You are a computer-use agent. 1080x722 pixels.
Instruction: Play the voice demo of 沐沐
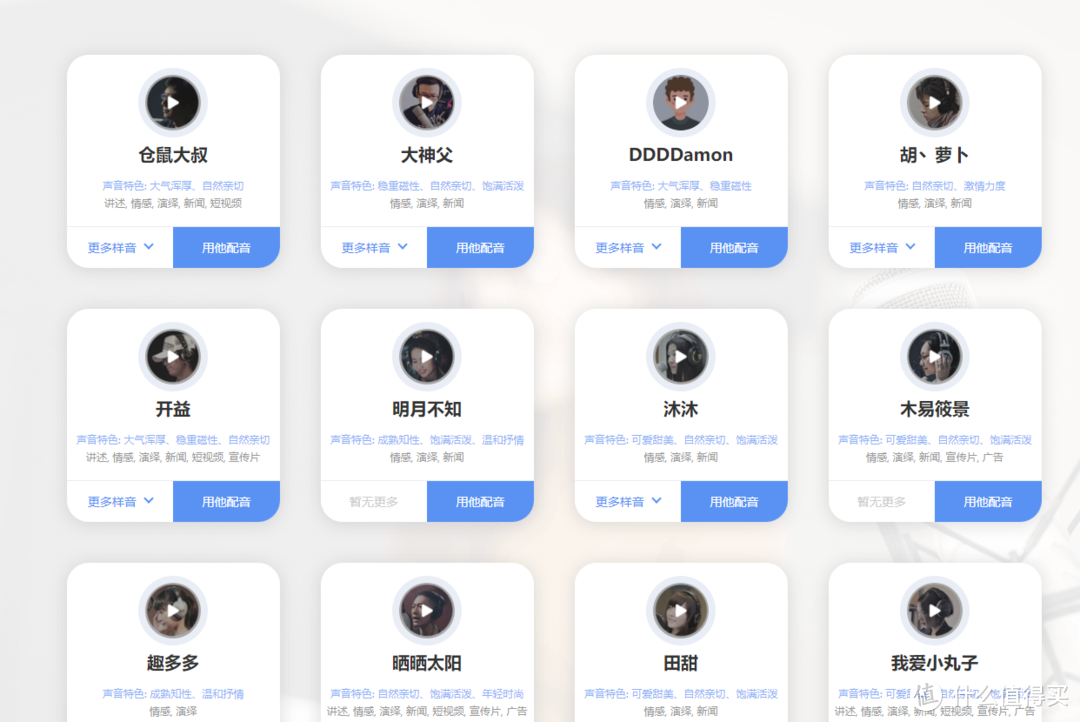point(681,356)
